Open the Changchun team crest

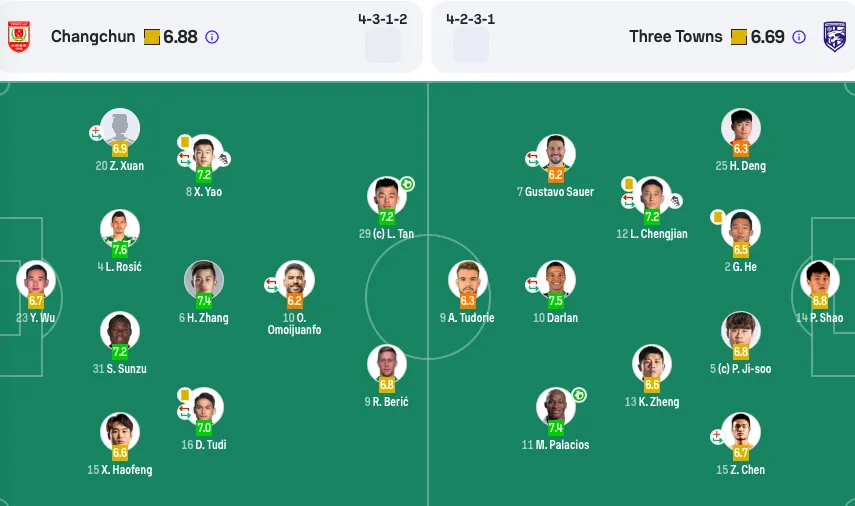pyautogui.click(x=19, y=37)
